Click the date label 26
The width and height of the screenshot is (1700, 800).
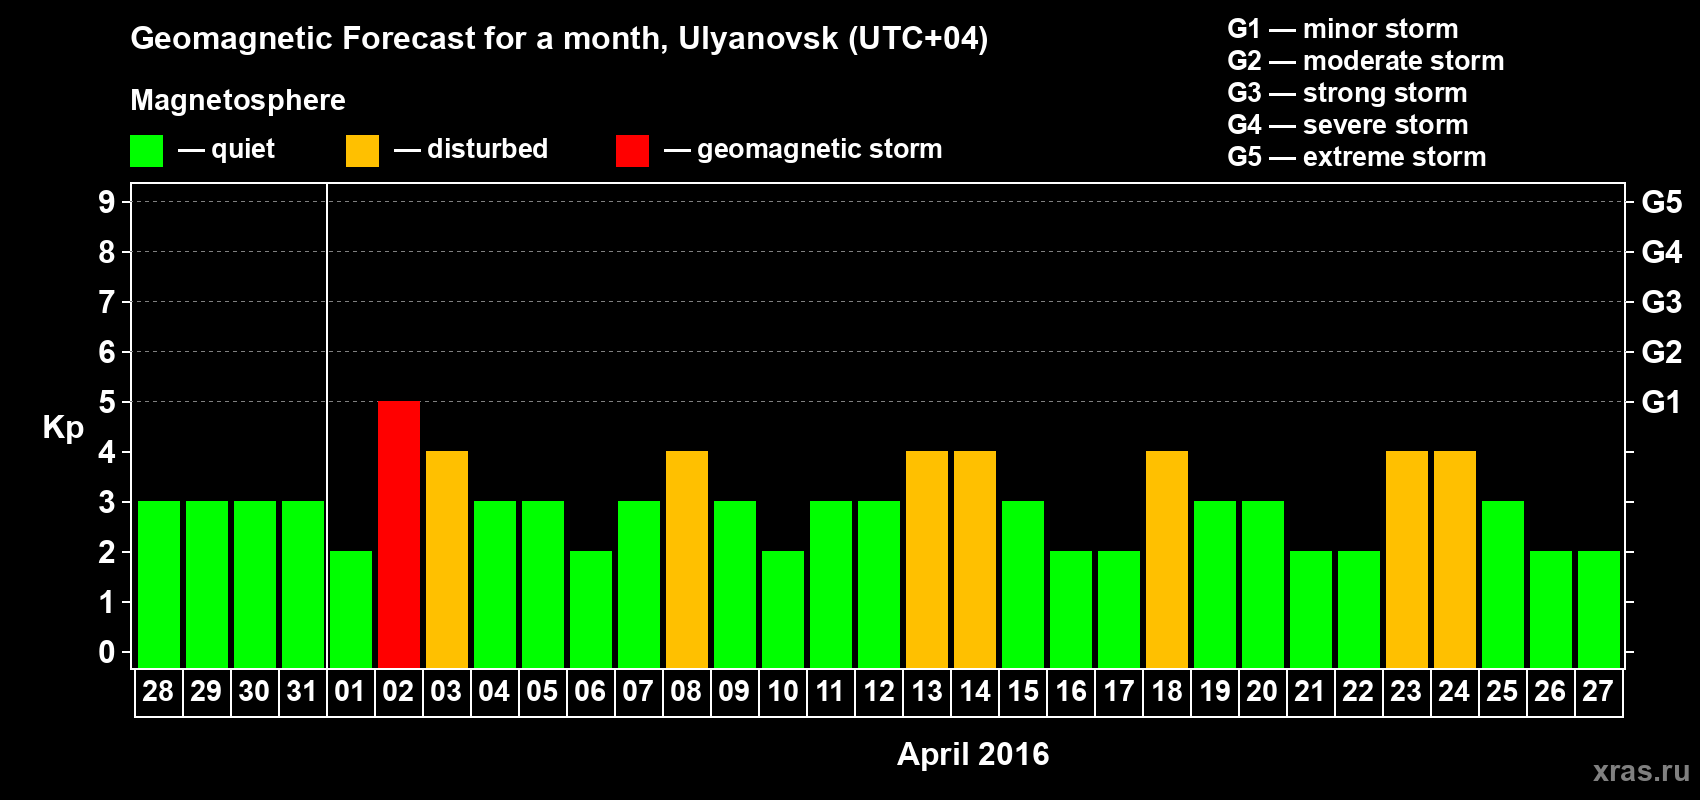1550,692
